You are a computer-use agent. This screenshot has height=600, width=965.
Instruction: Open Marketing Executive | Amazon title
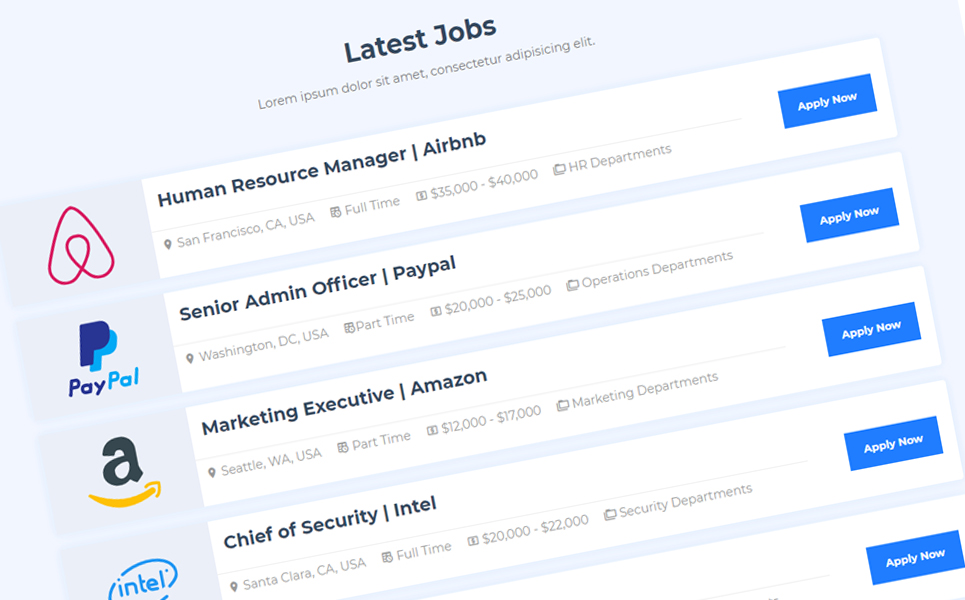(345, 402)
